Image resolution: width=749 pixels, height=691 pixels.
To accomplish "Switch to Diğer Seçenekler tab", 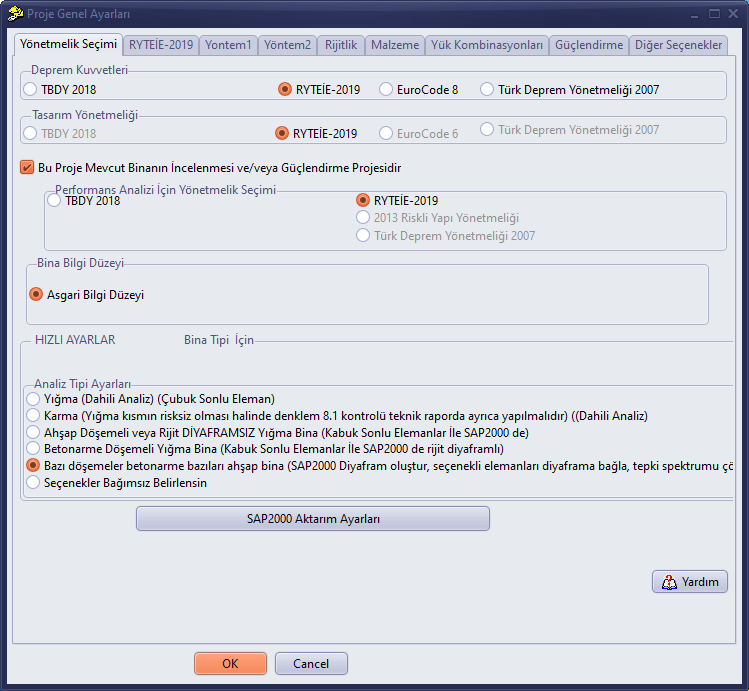I will coord(678,45).
